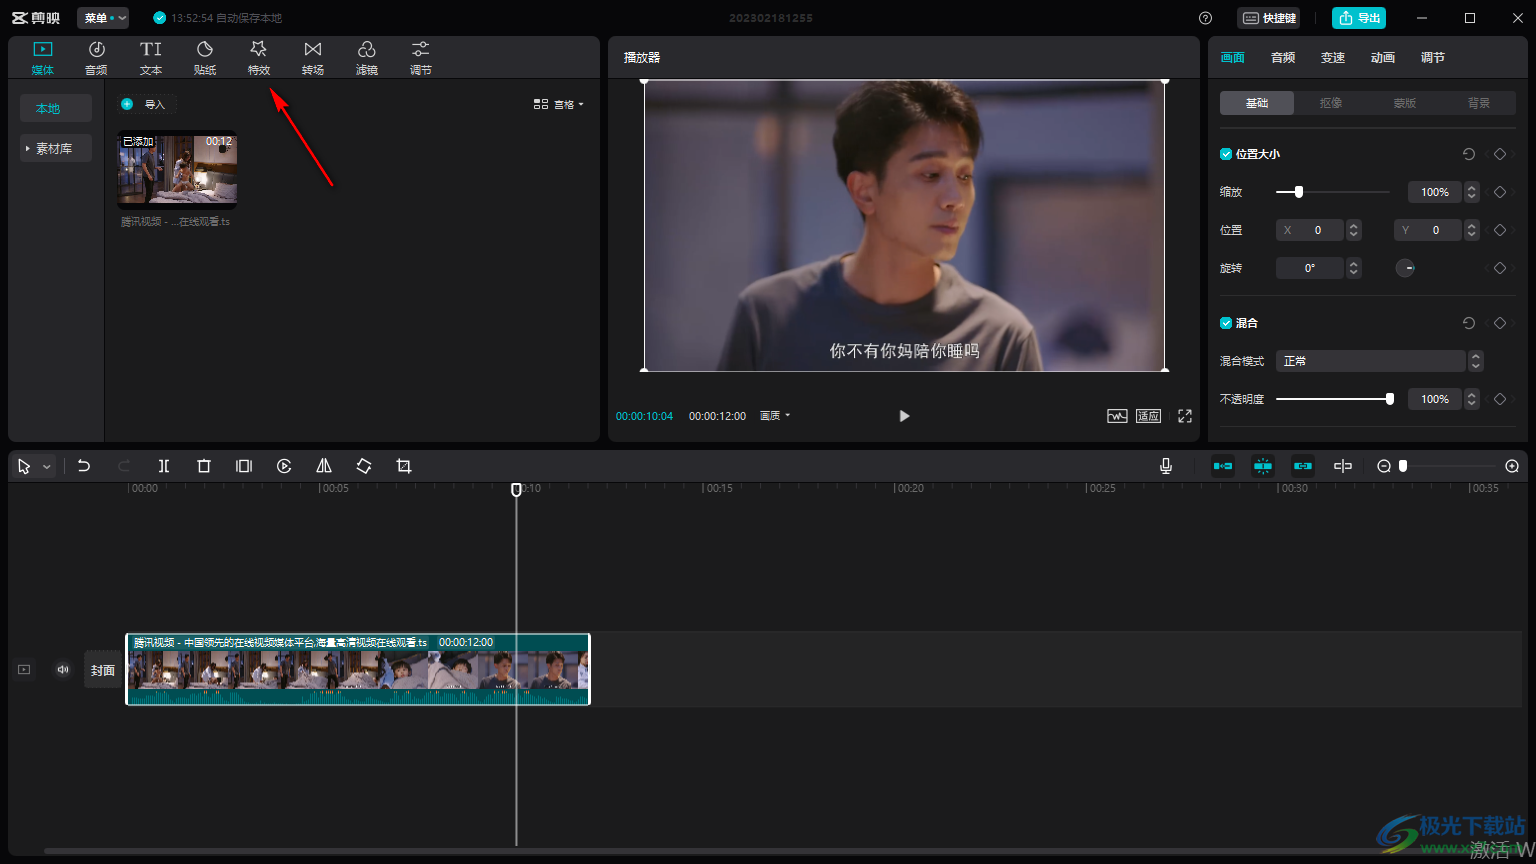This screenshot has width=1536, height=864.
Task: Click the preview axis split icon in timeline toolbar
Action: pos(1343,466)
